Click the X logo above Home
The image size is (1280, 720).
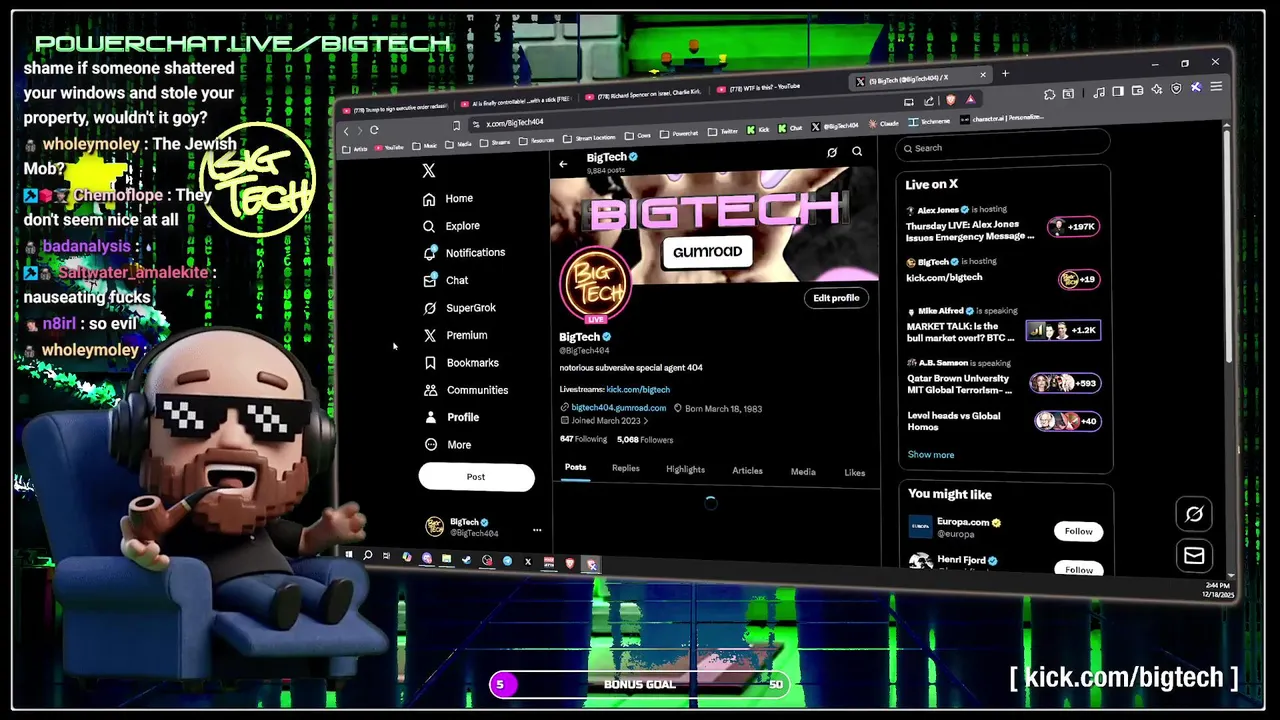(429, 171)
